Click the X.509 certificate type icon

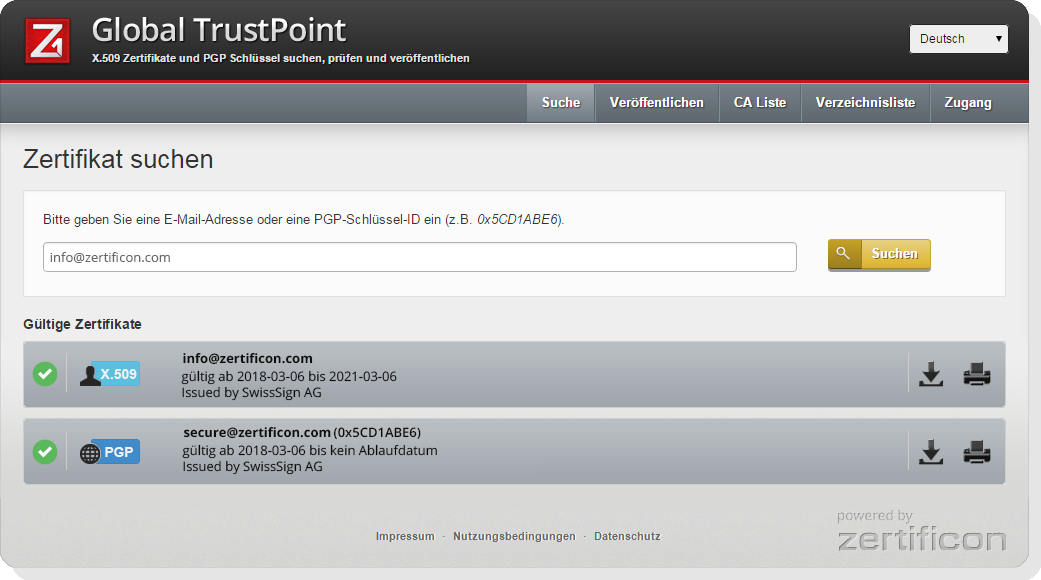[110, 374]
